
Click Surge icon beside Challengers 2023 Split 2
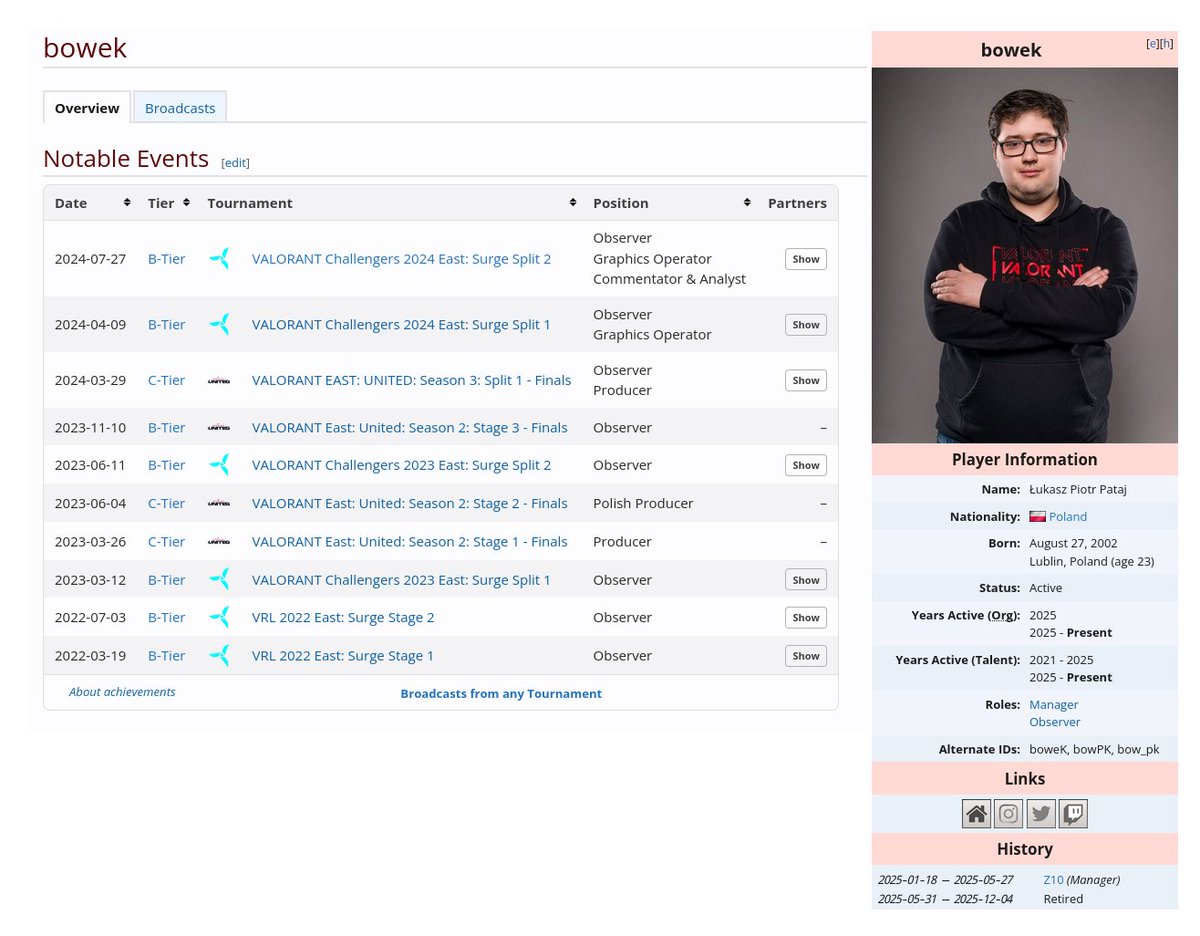tap(219, 465)
